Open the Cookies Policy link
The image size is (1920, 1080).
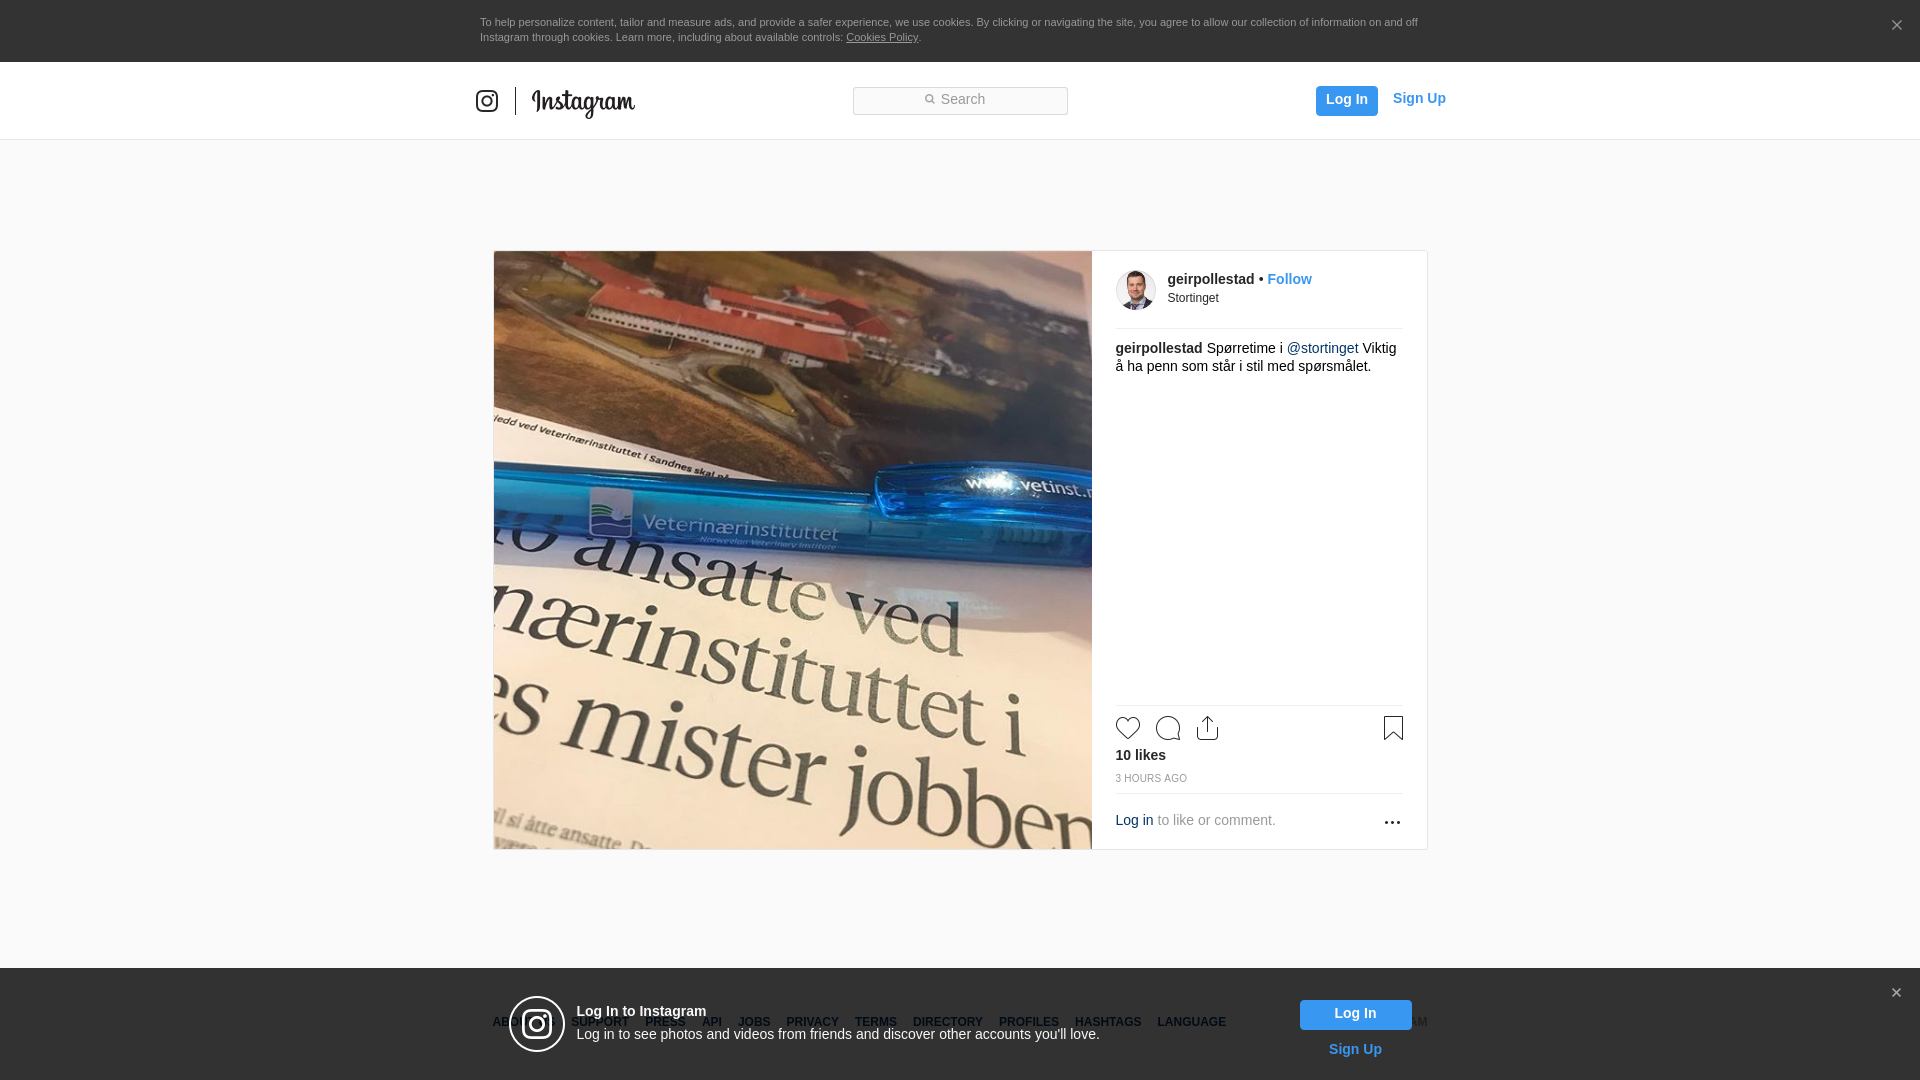pos(882,37)
